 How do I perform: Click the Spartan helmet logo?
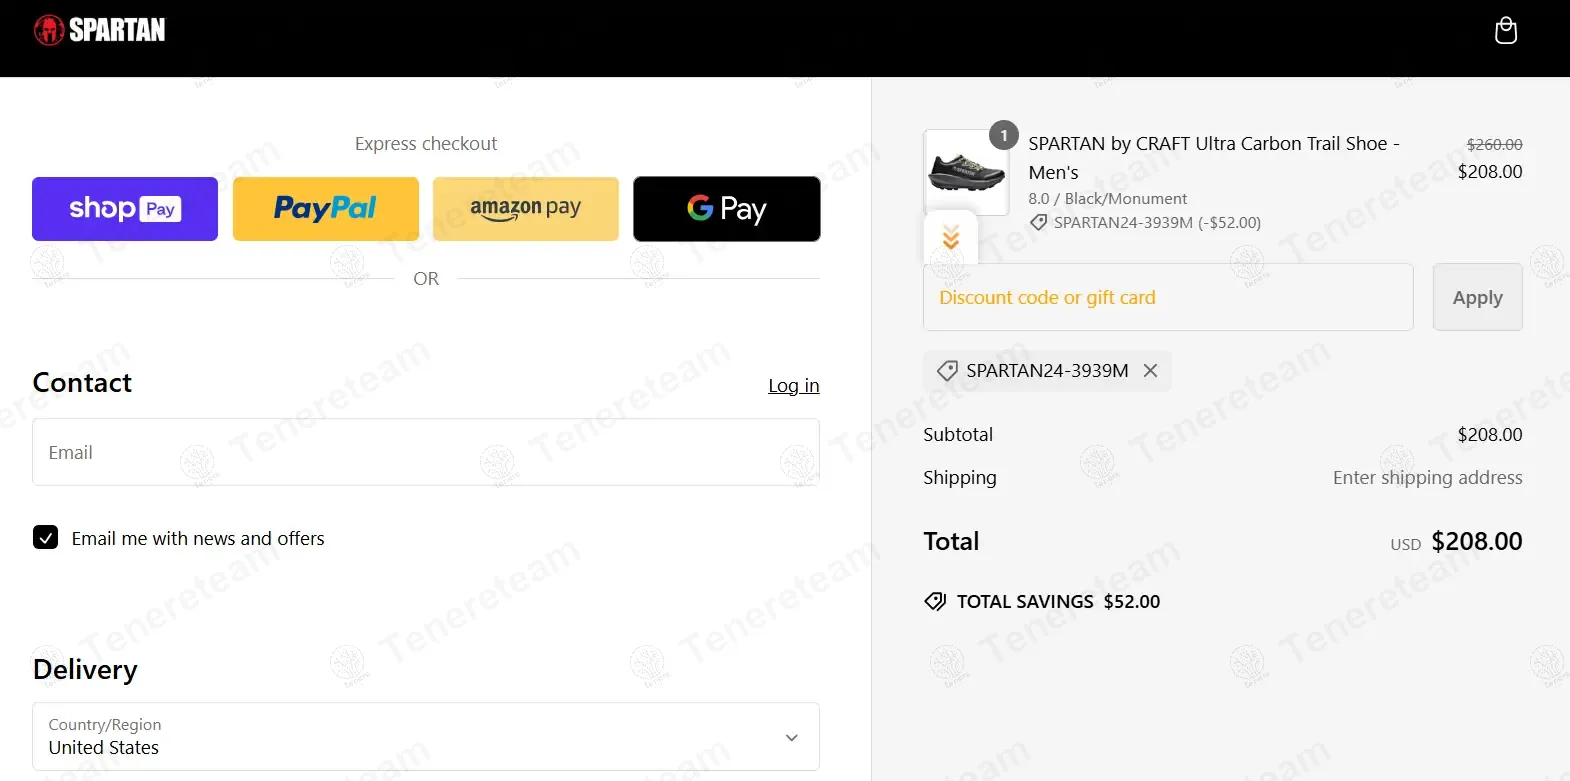pyautogui.click(x=48, y=30)
